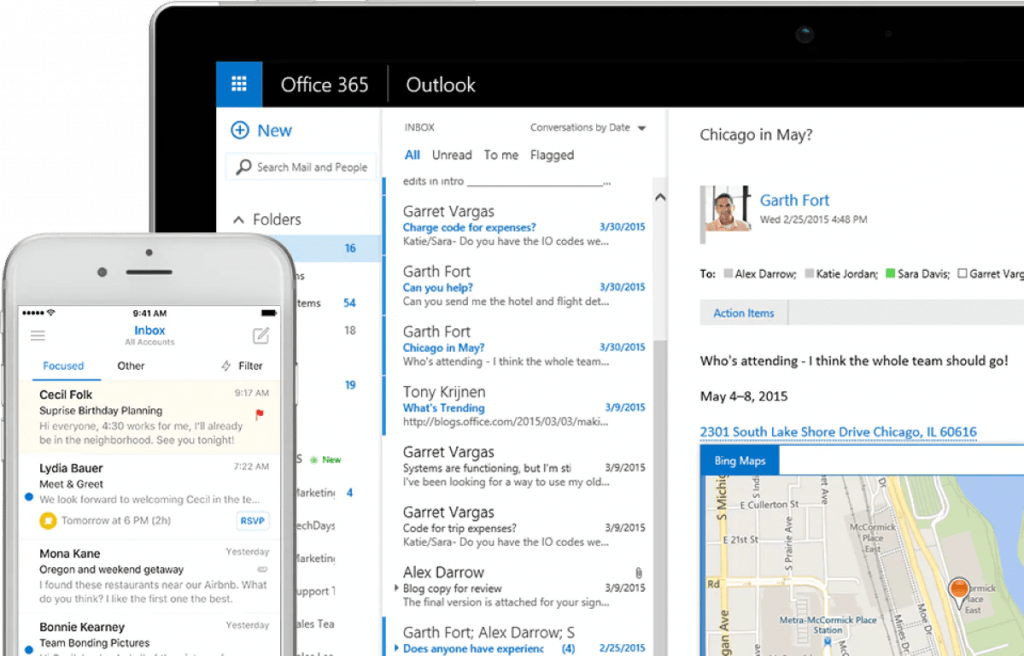Select the Unread filter tab
The height and width of the screenshot is (656, 1024).
452,156
